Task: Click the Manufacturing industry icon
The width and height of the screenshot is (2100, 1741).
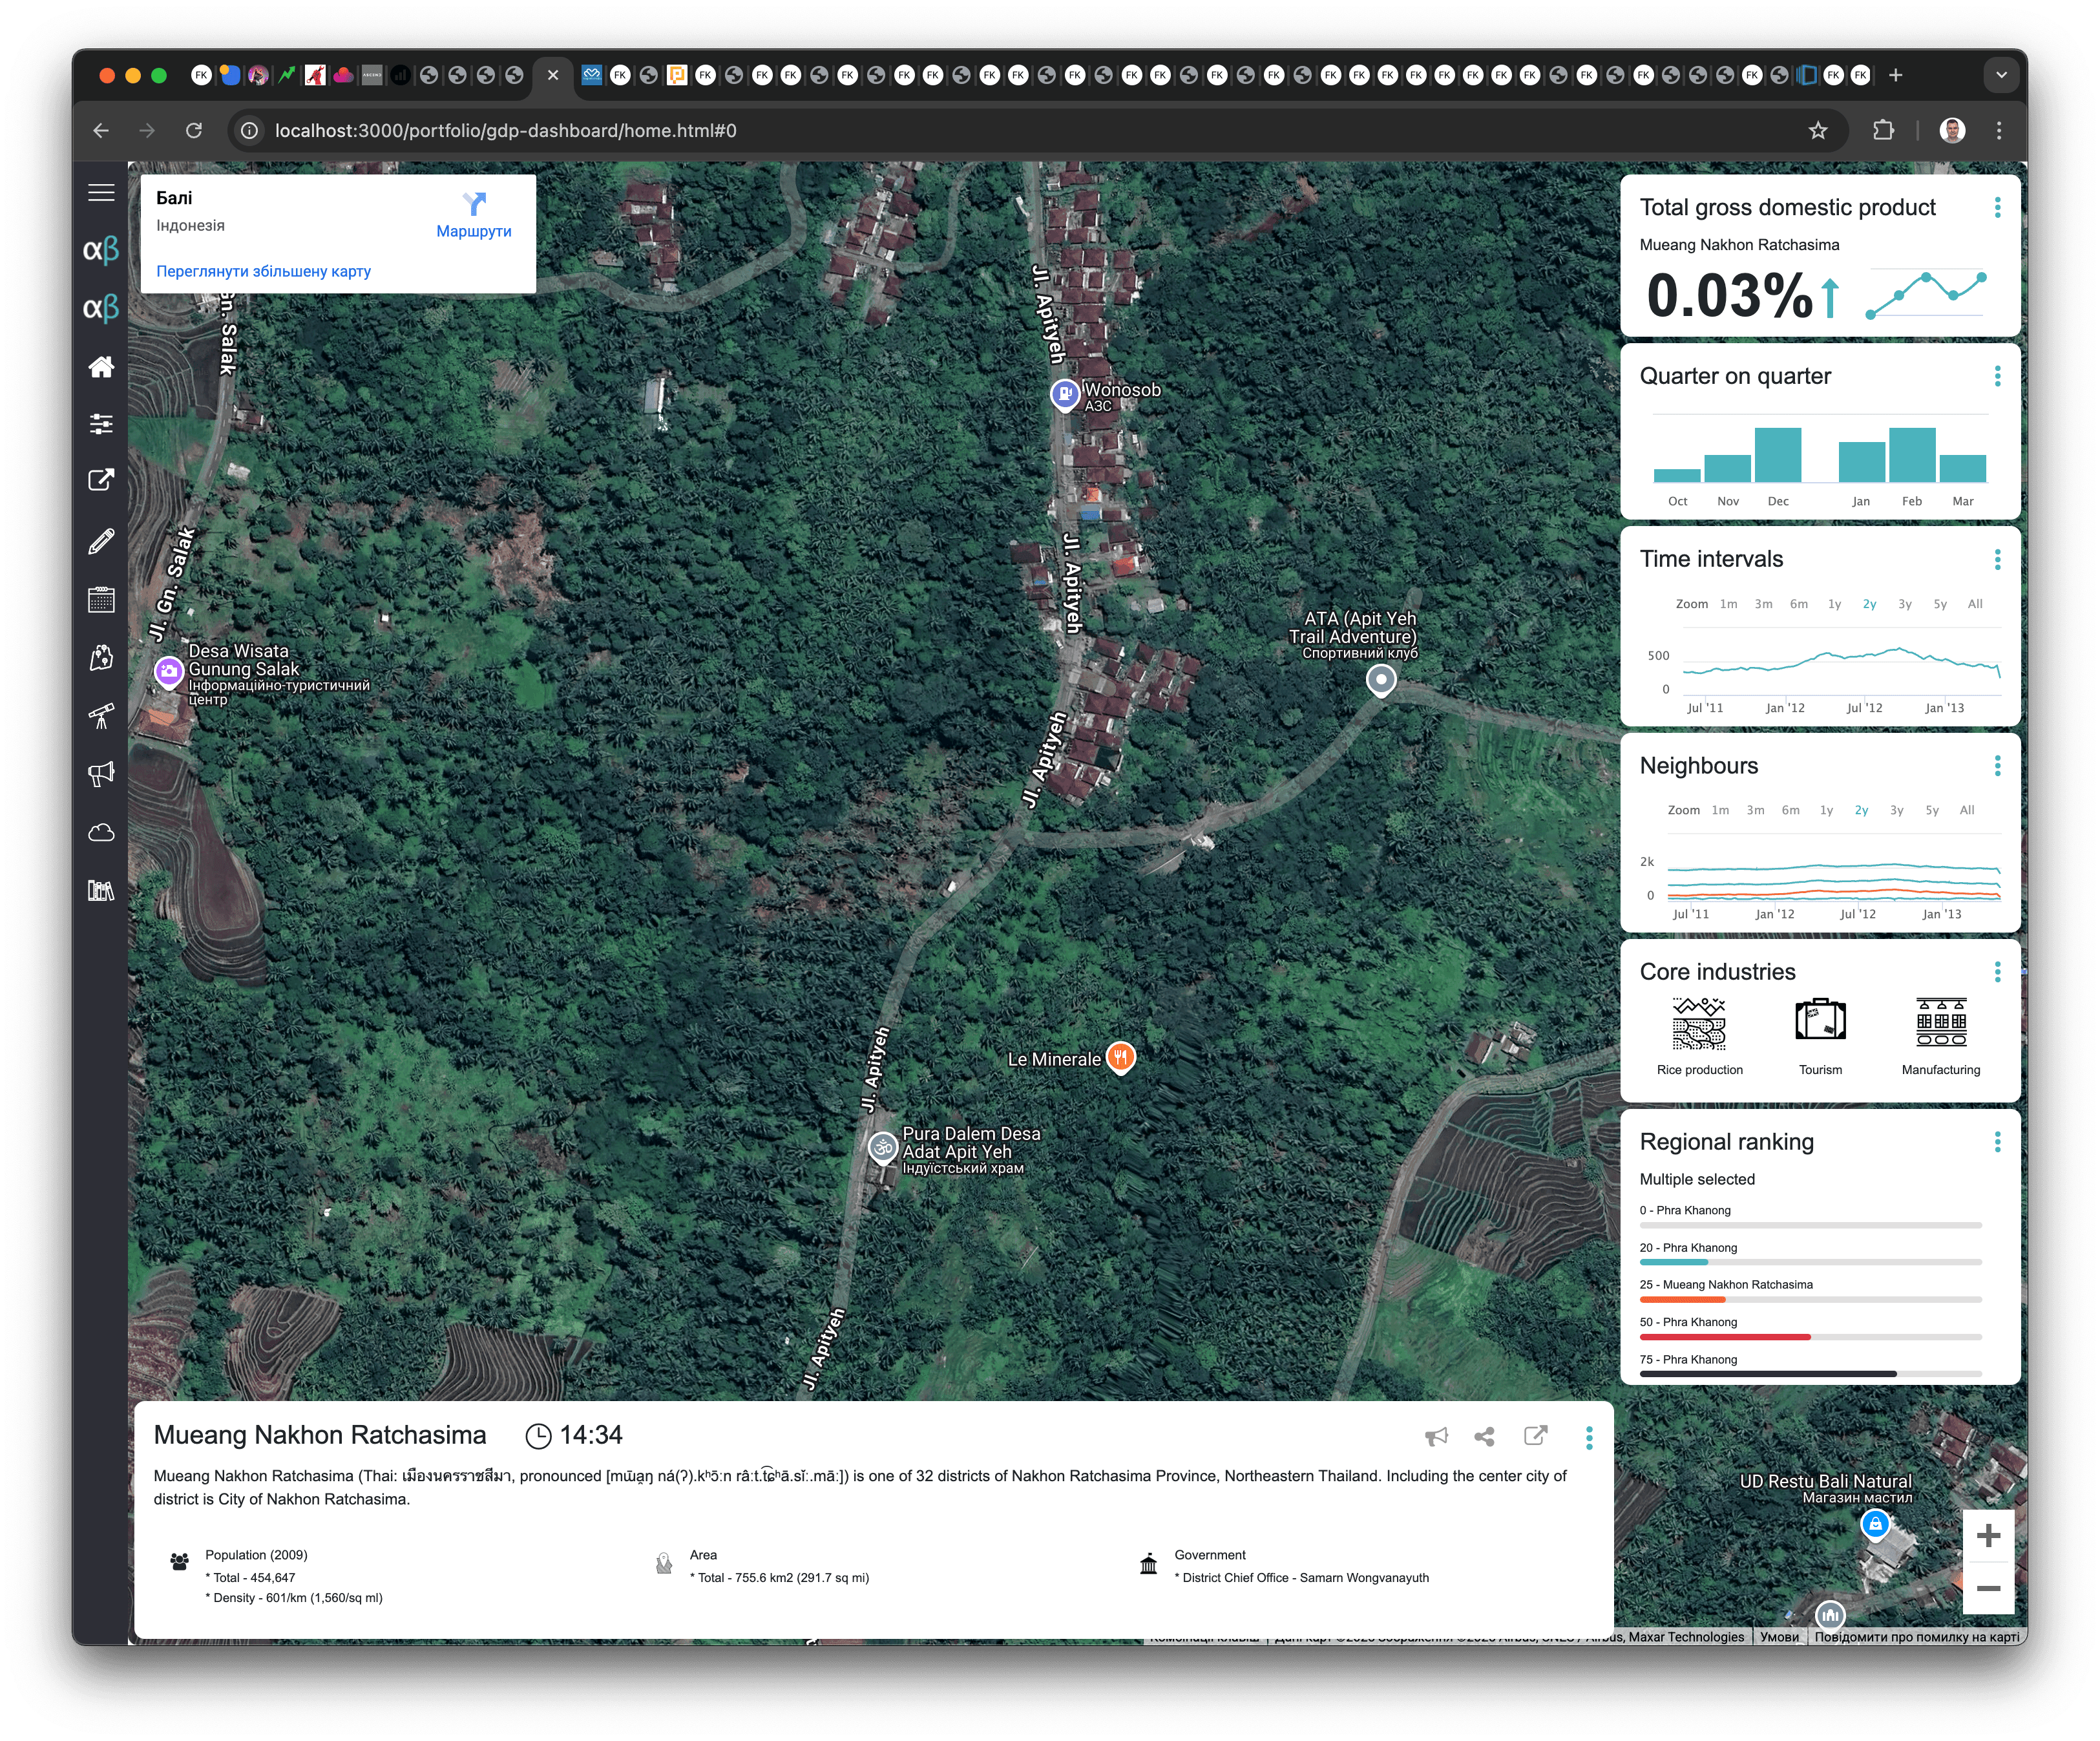Action: click(x=1941, y=1022)
